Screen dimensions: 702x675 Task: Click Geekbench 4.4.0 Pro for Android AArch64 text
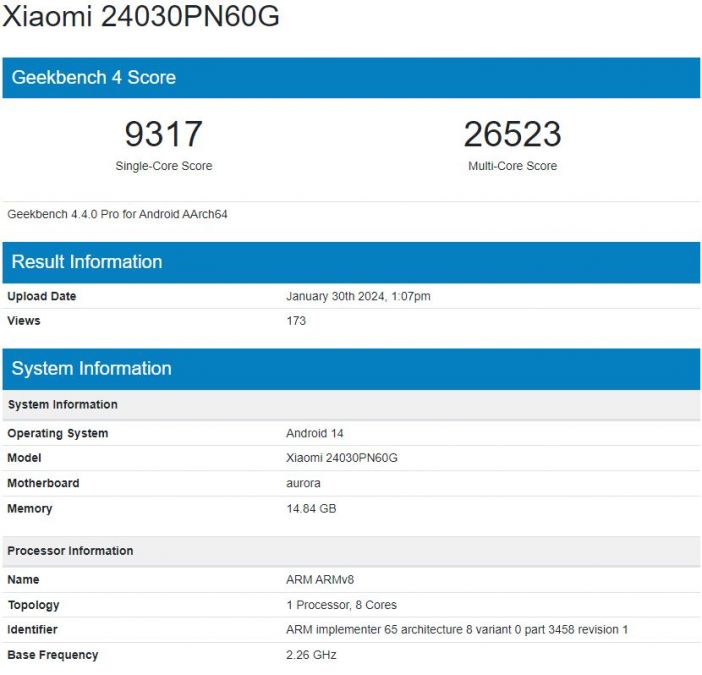(117, 214)
